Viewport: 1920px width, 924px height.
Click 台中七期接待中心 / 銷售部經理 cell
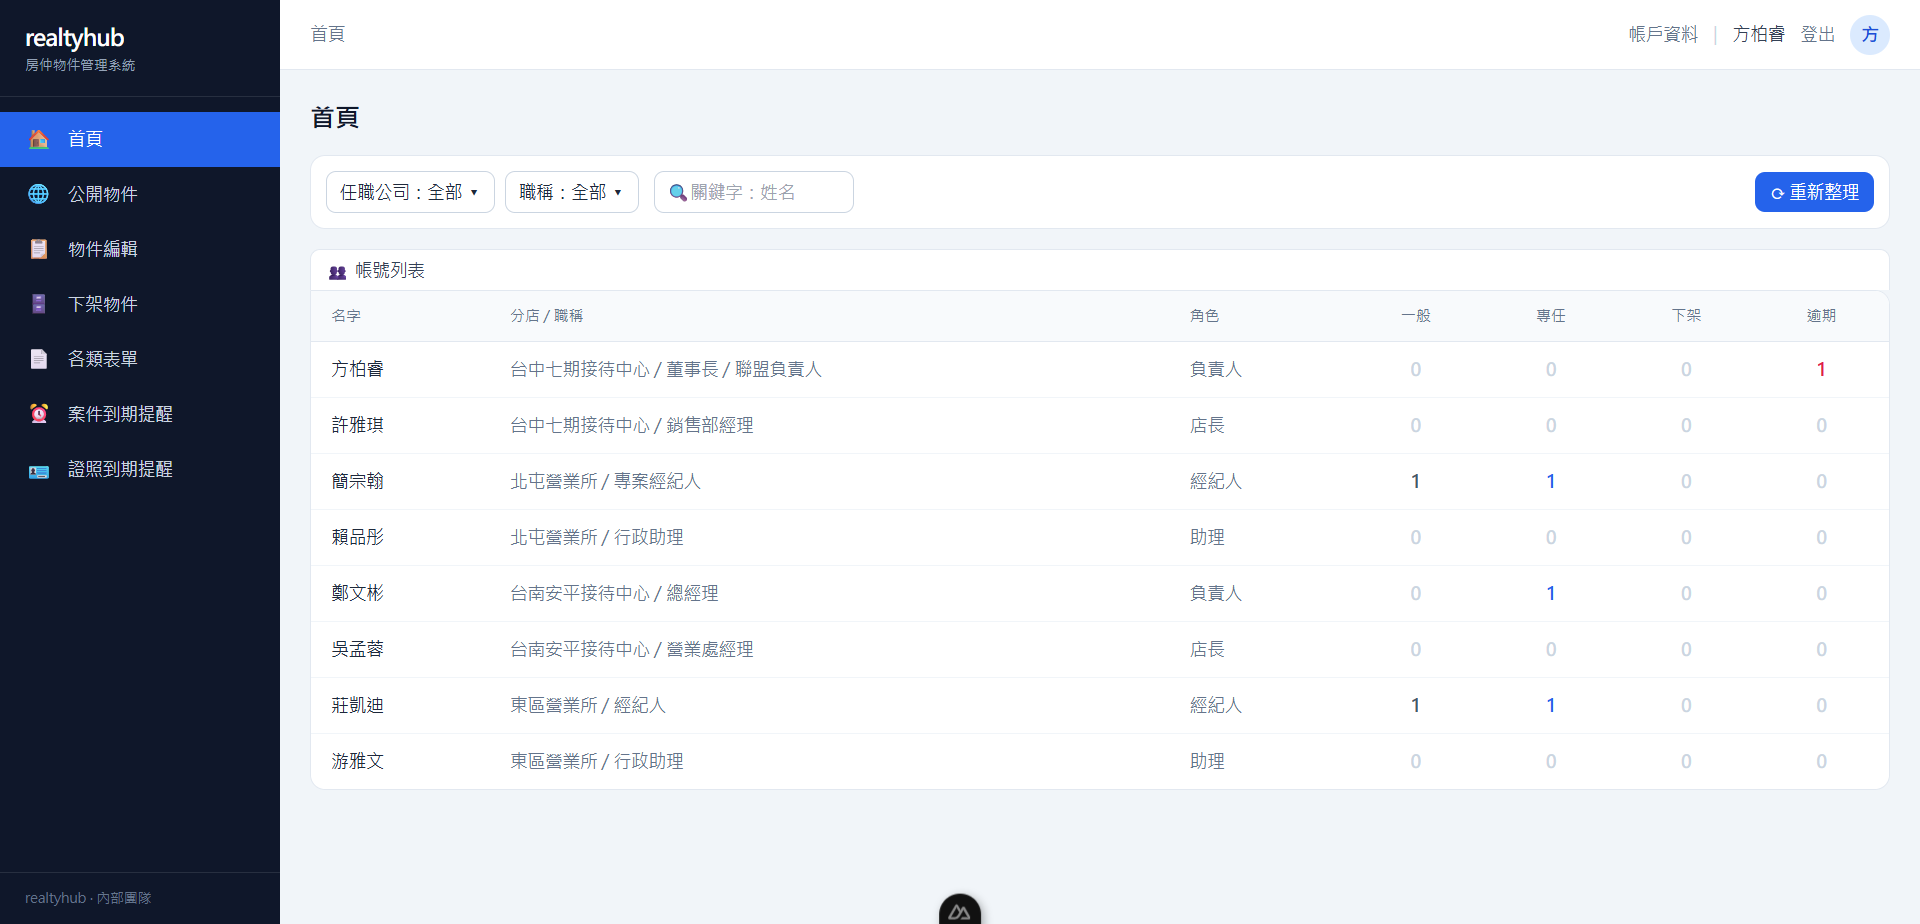tap(632, 426)
